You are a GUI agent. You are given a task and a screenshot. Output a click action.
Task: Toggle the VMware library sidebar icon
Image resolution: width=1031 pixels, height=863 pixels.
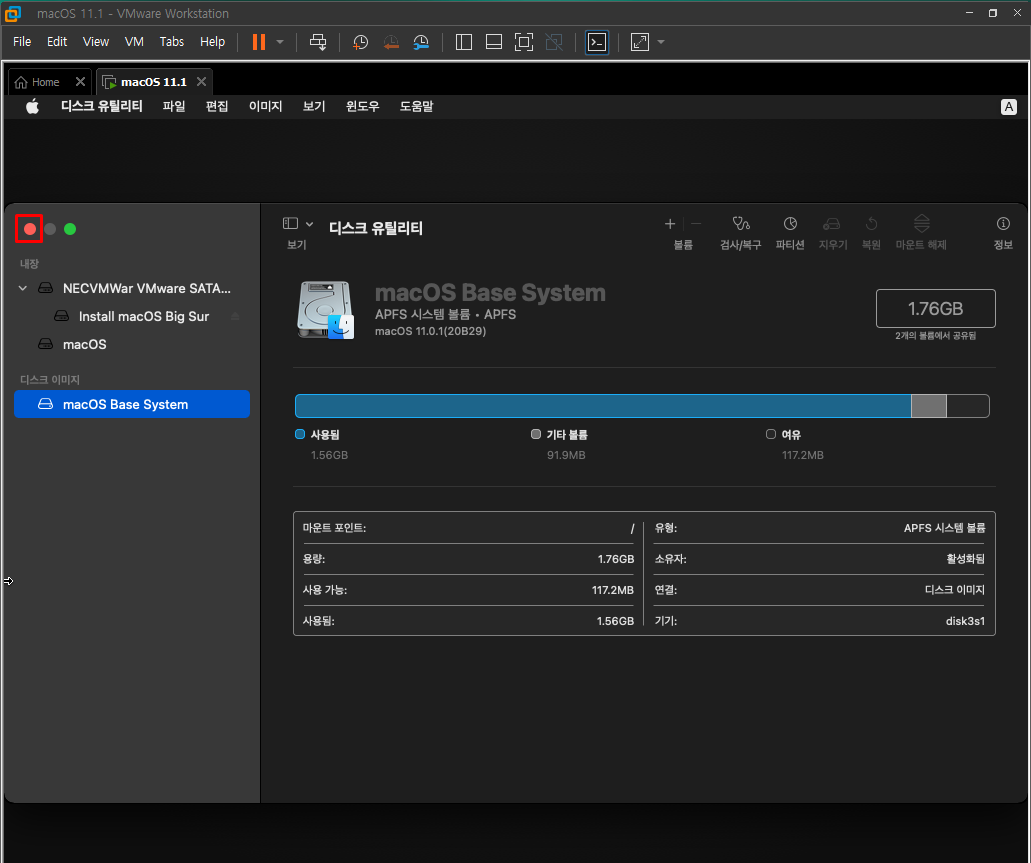(464, 42)
